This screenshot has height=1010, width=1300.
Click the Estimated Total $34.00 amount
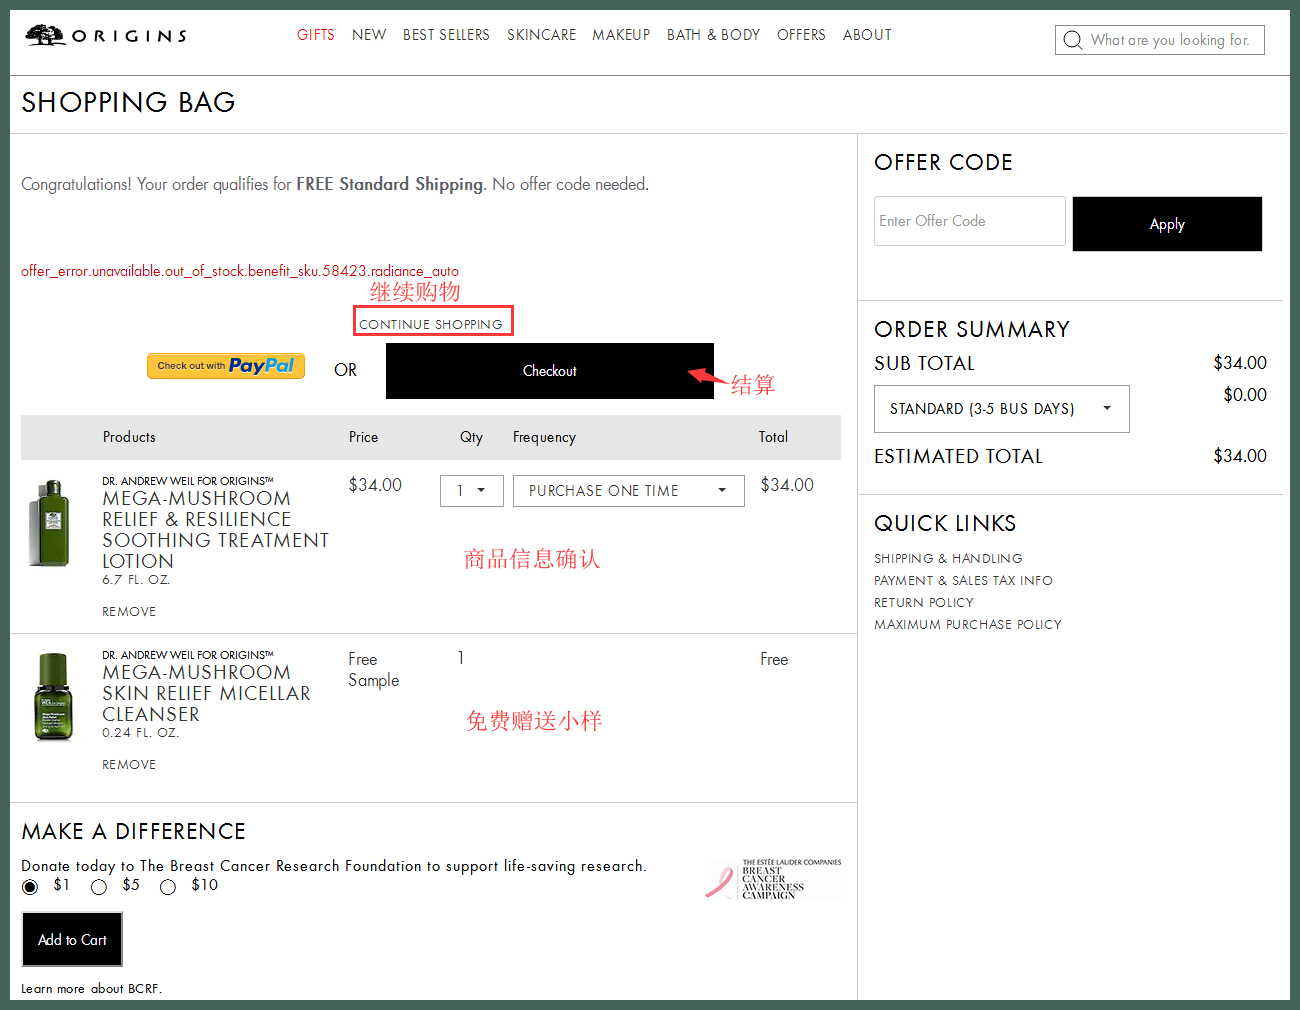(1240, 456)
